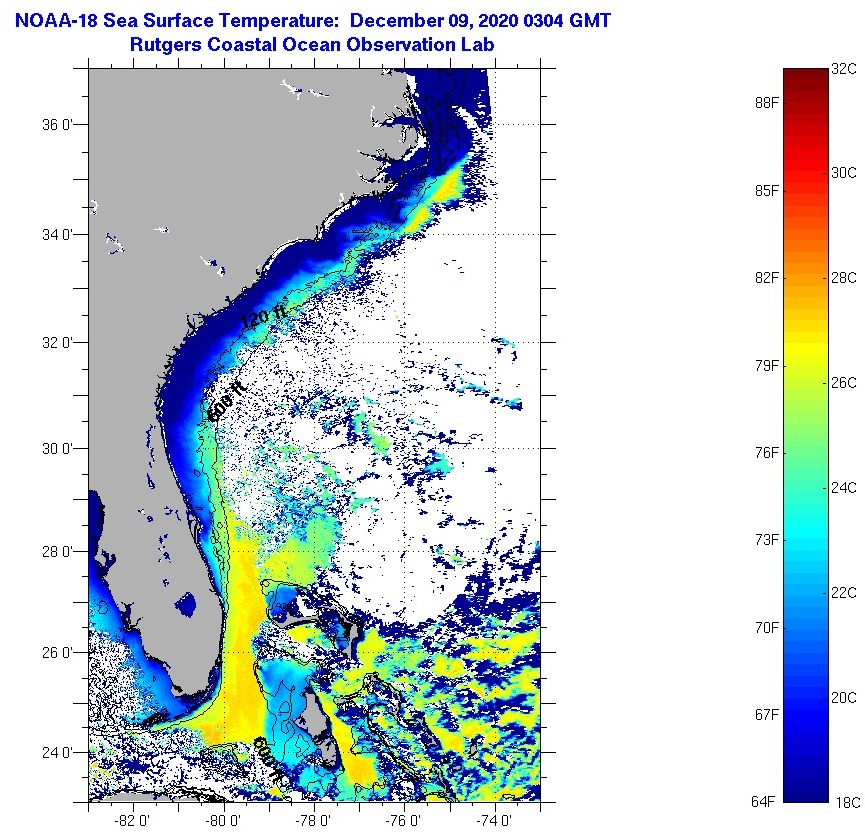Click the dark red top of the color bar

(806, 77)
